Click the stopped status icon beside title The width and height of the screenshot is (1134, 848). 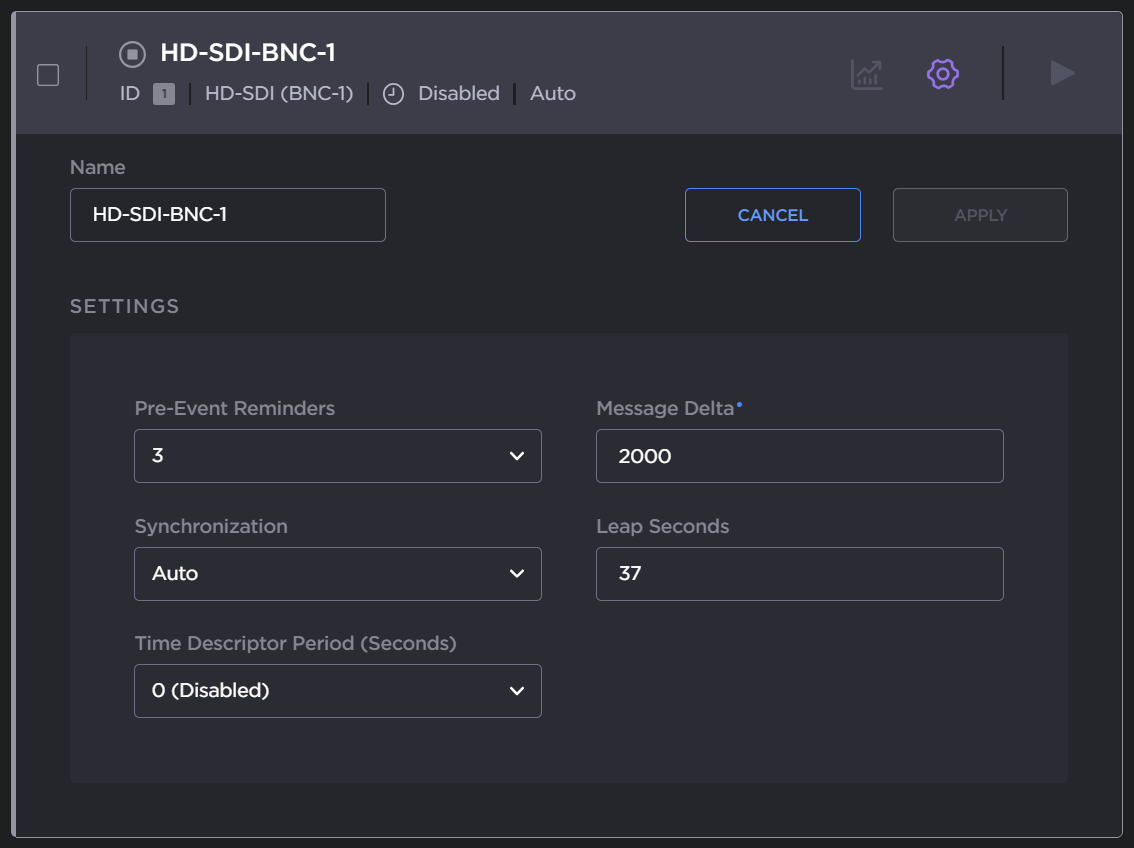(132, 54)
